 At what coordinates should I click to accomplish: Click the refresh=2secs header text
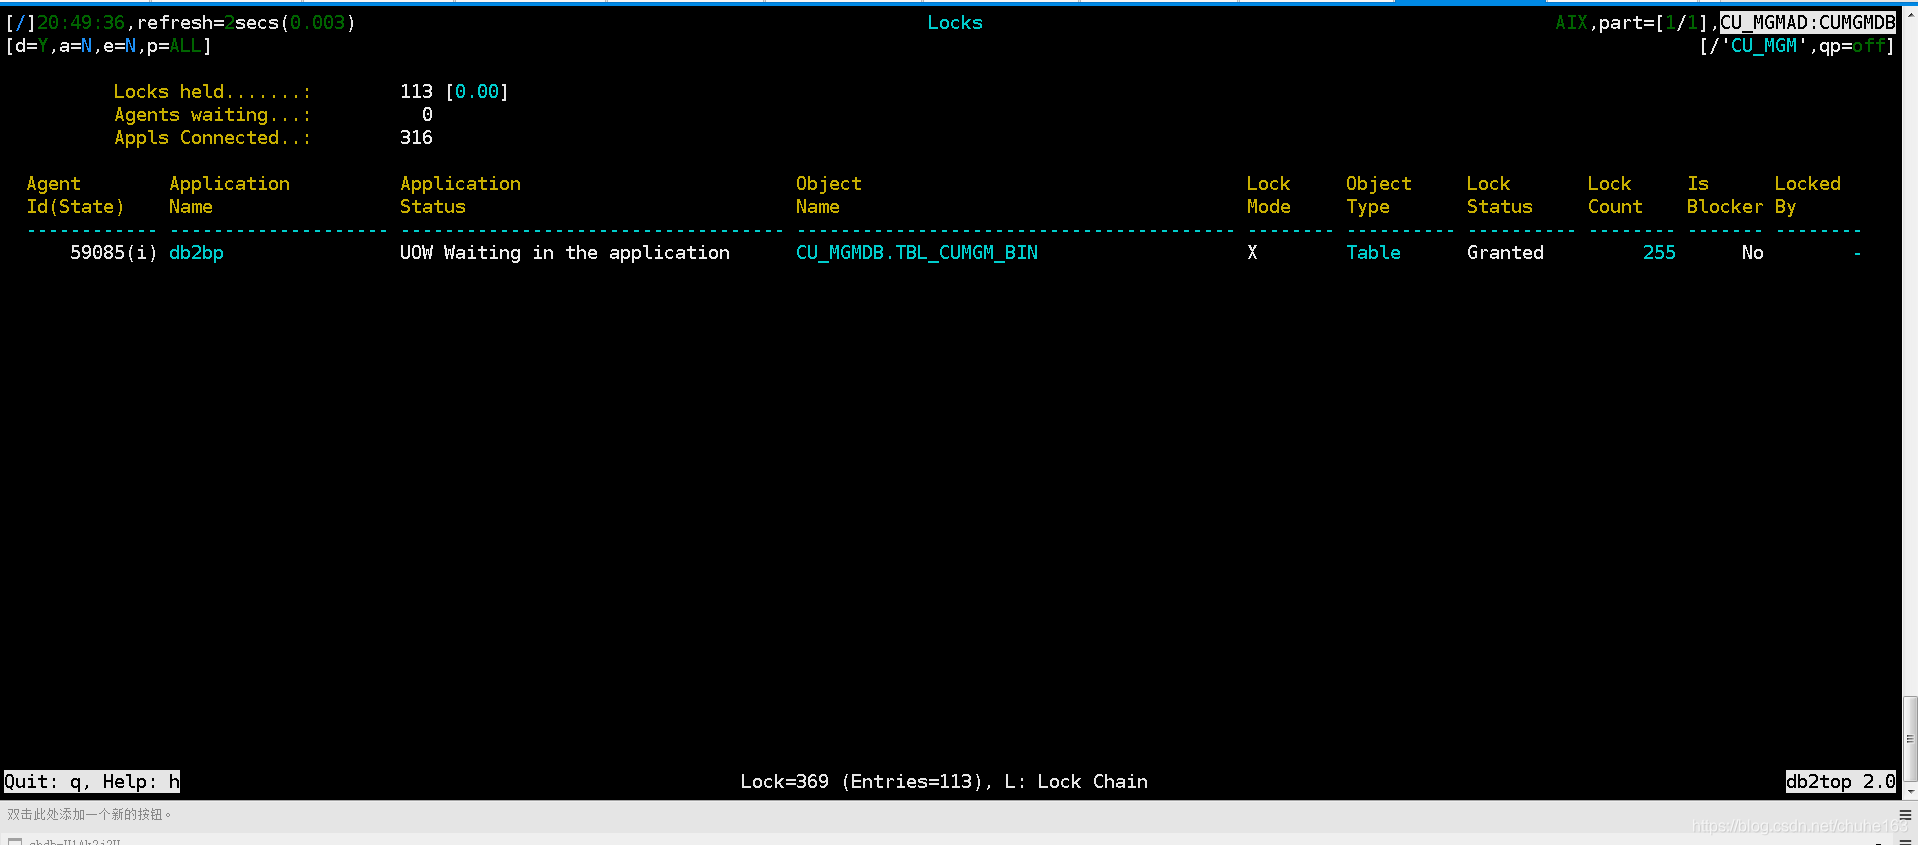pos(246,23)
